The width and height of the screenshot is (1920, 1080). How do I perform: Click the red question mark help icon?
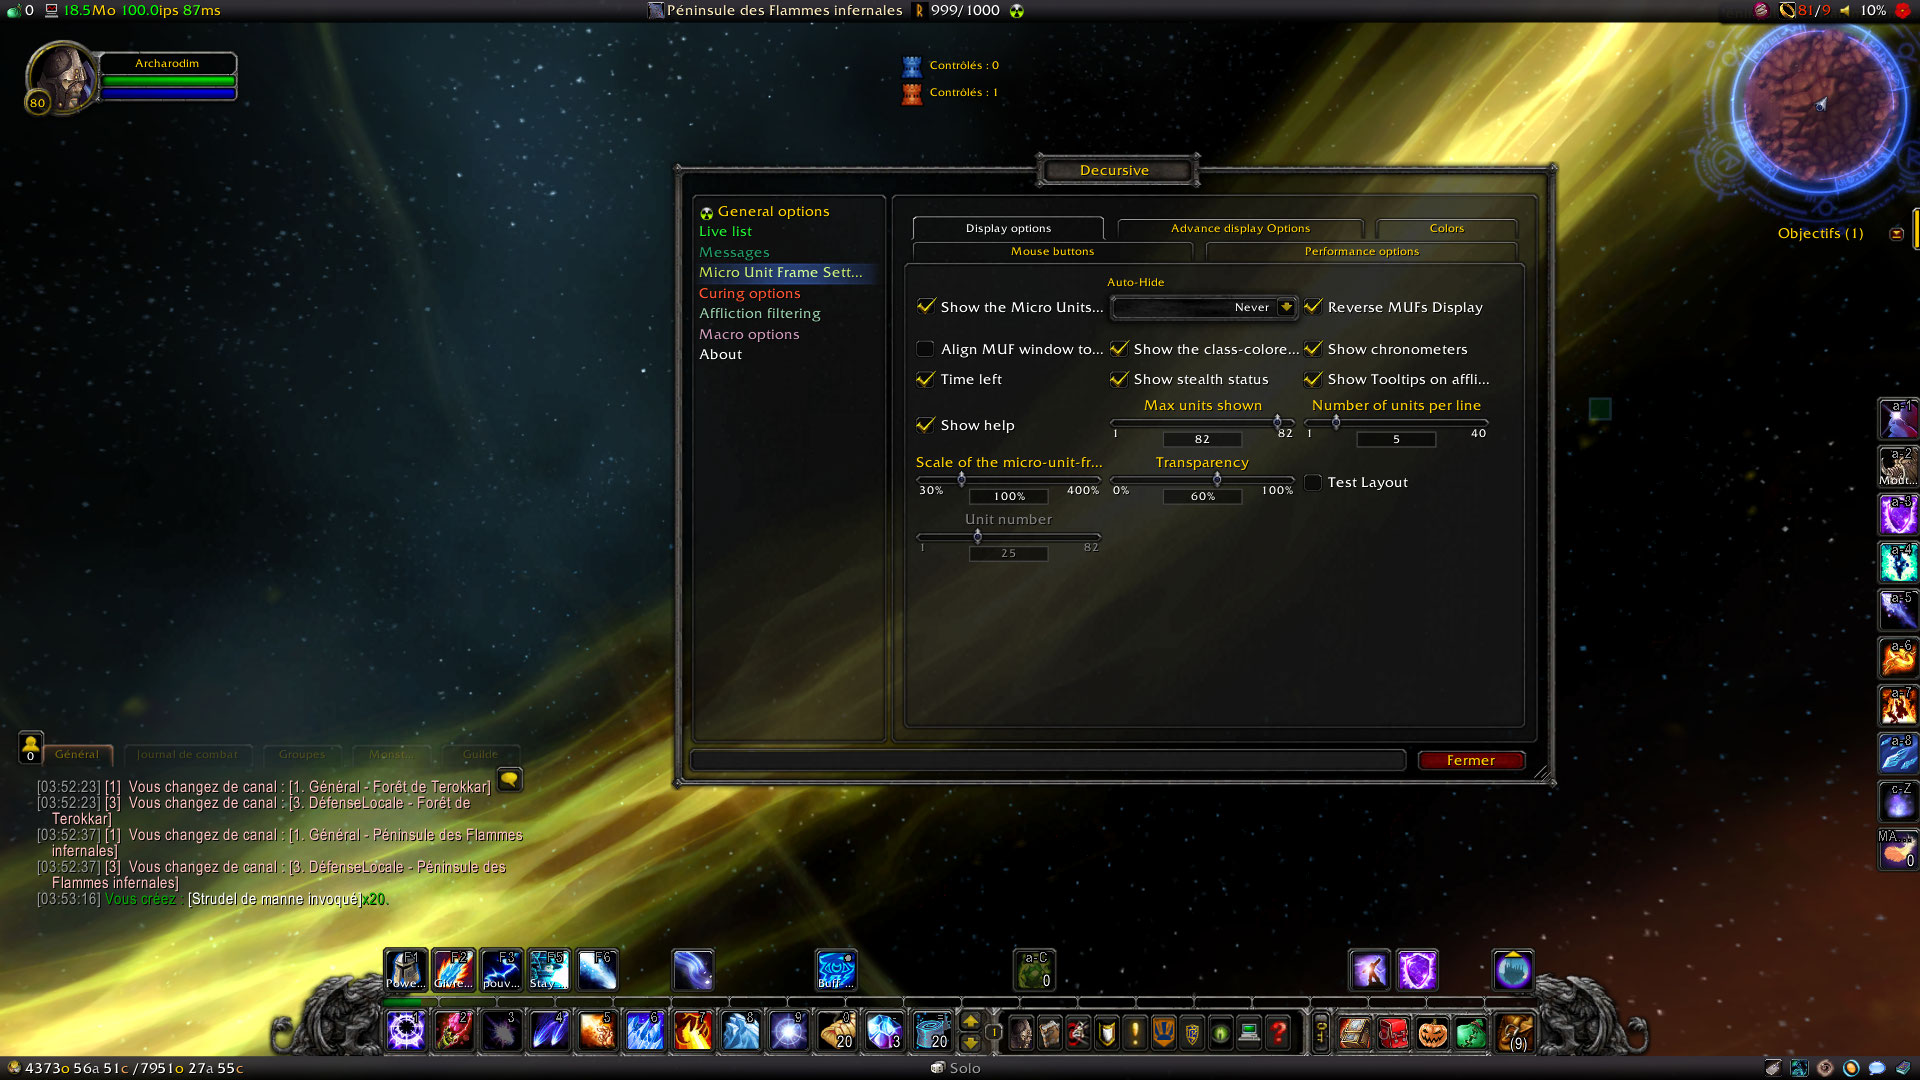1278,1032
